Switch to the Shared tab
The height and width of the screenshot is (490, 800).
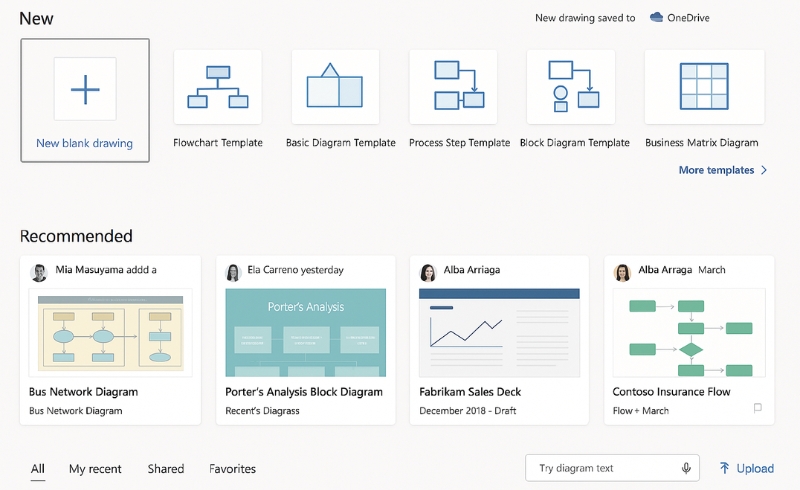click(x=166, y=469)
